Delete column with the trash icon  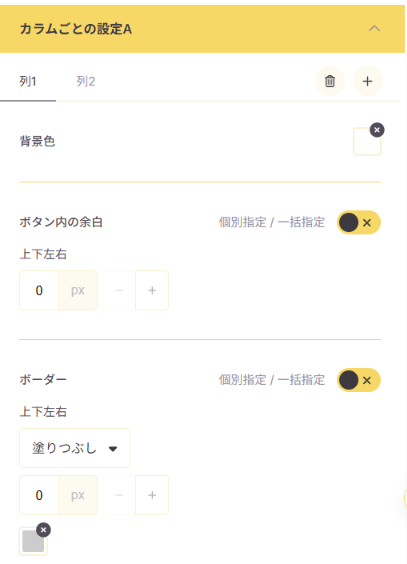[330, 81]
